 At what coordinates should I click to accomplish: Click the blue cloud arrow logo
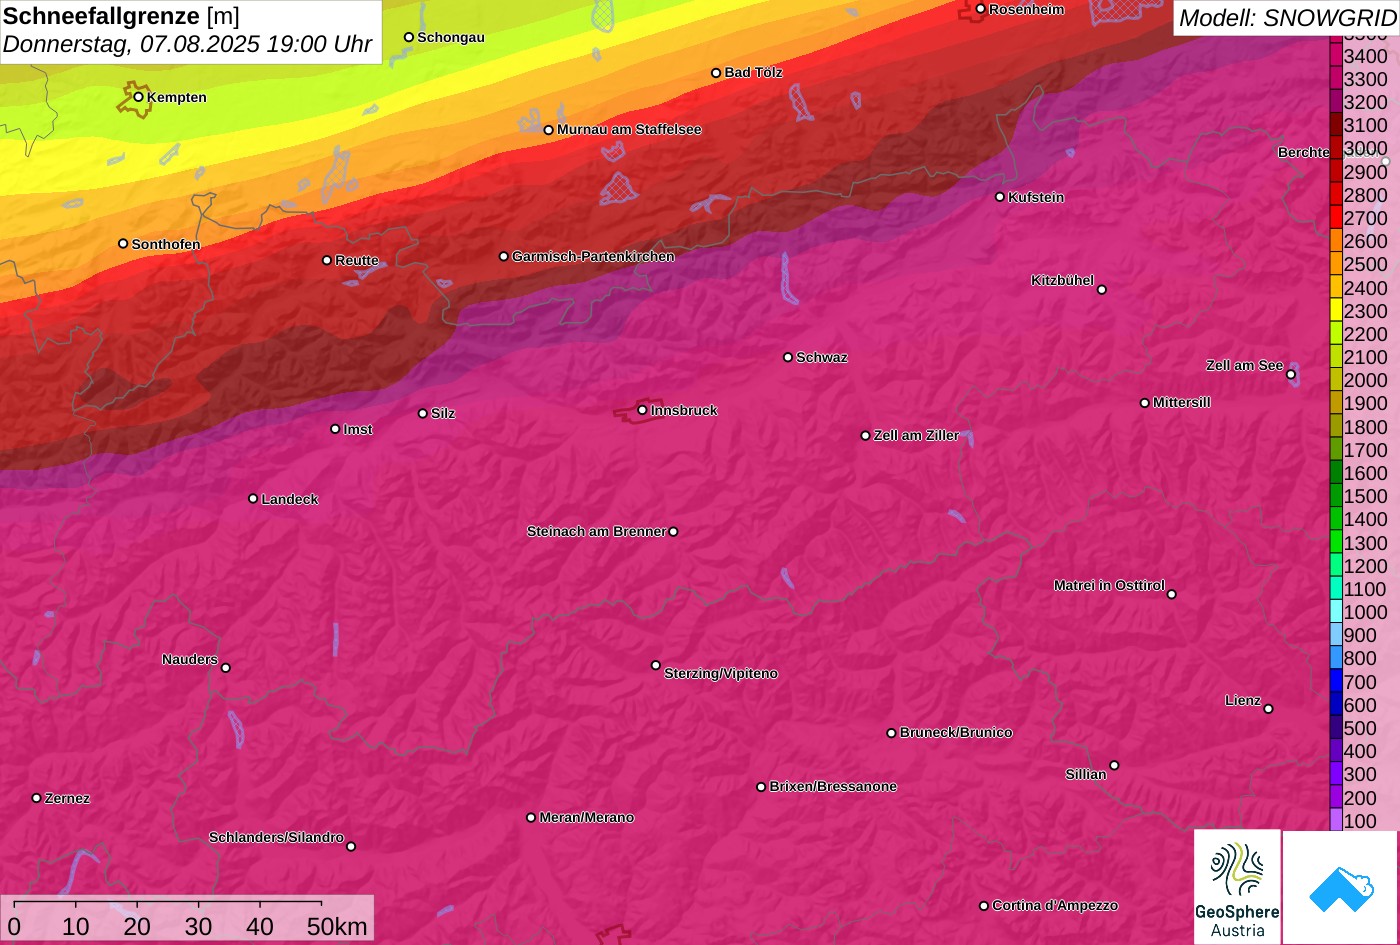pyautogui.click(x=1340, y=887)
